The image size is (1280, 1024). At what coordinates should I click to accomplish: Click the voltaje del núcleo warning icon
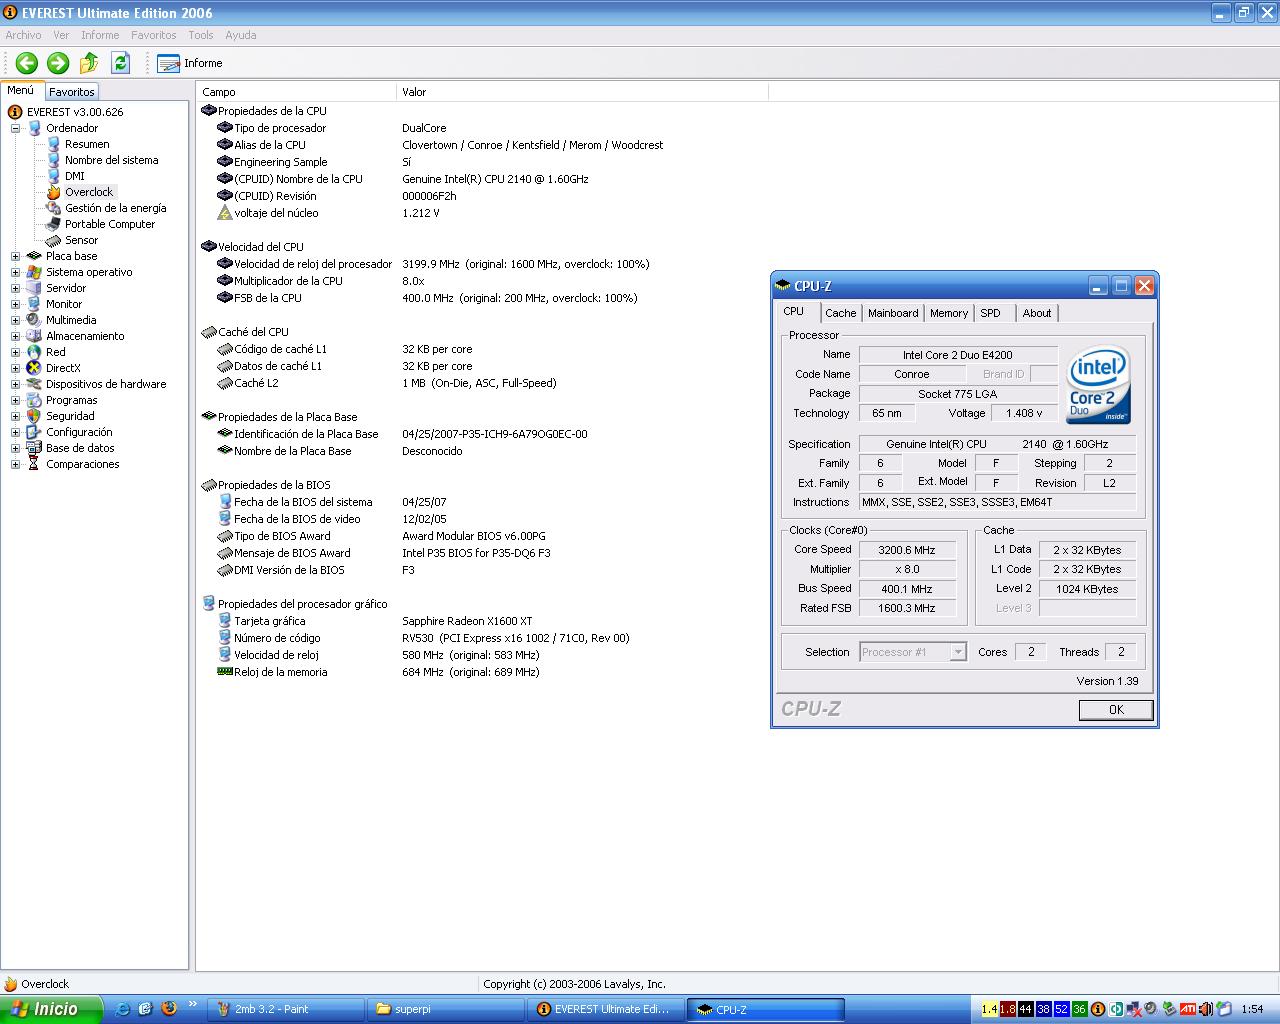pos(225,213)
